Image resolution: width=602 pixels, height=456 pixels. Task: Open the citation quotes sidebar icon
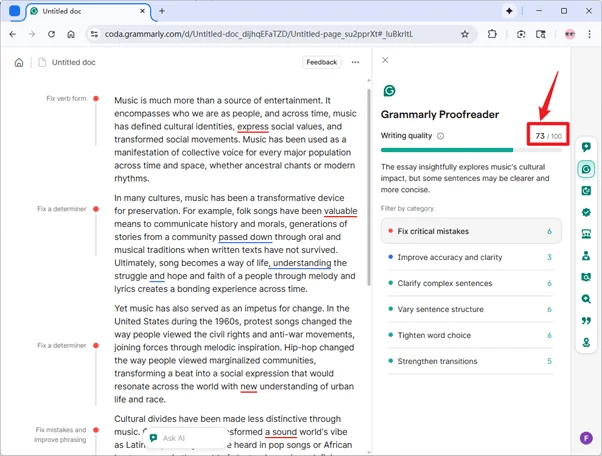586,320
